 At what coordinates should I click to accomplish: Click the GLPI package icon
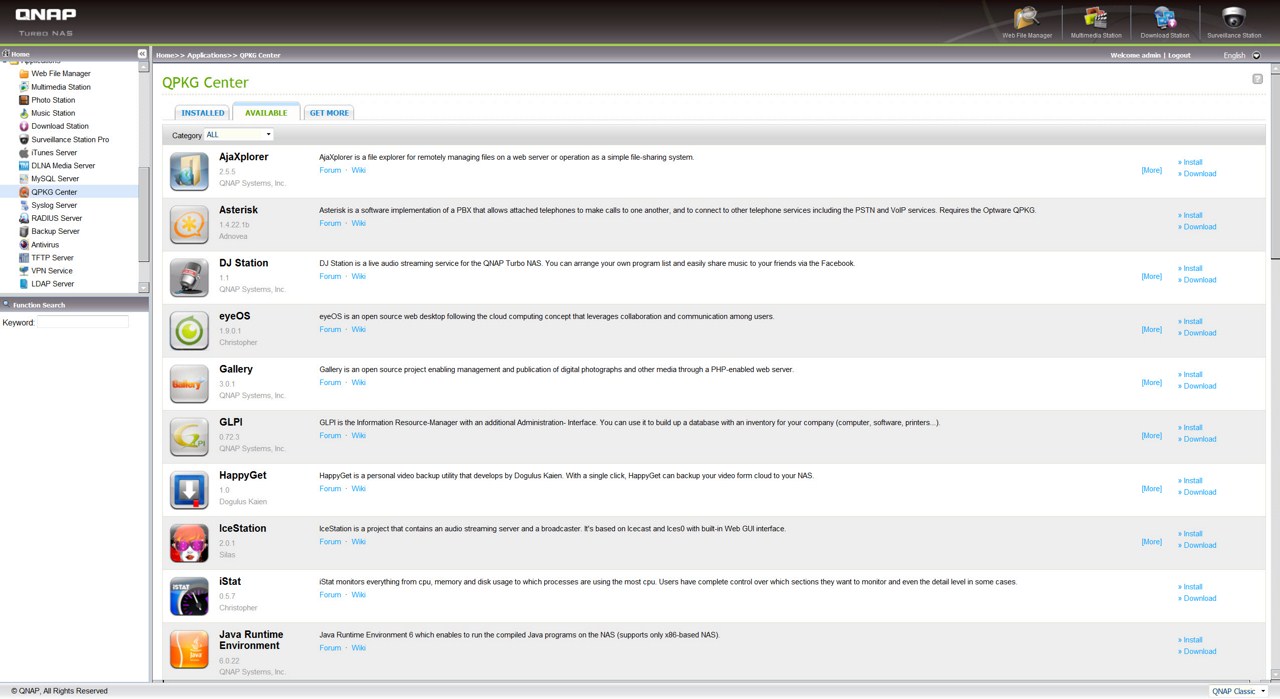[189, 436]
